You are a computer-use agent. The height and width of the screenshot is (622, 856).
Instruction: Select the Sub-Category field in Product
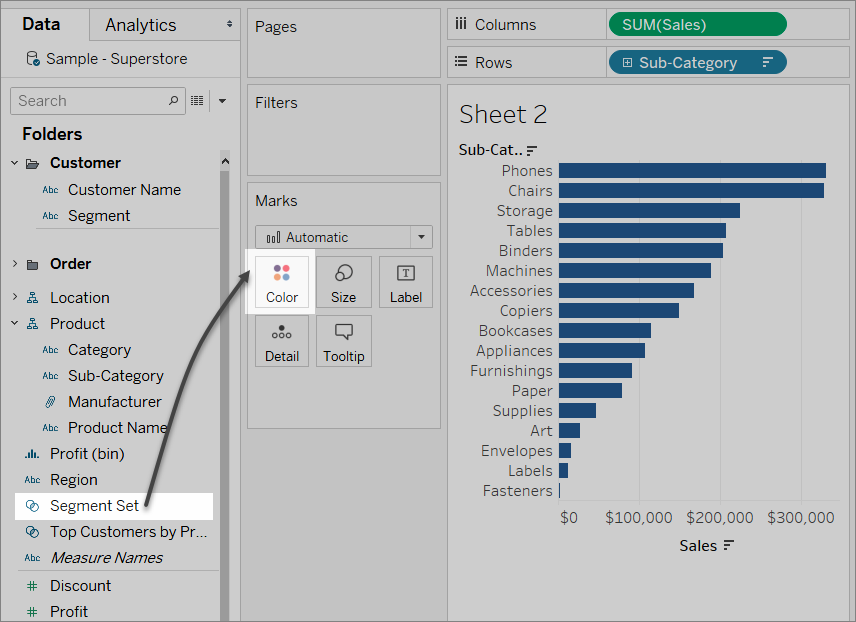[116, 376]
